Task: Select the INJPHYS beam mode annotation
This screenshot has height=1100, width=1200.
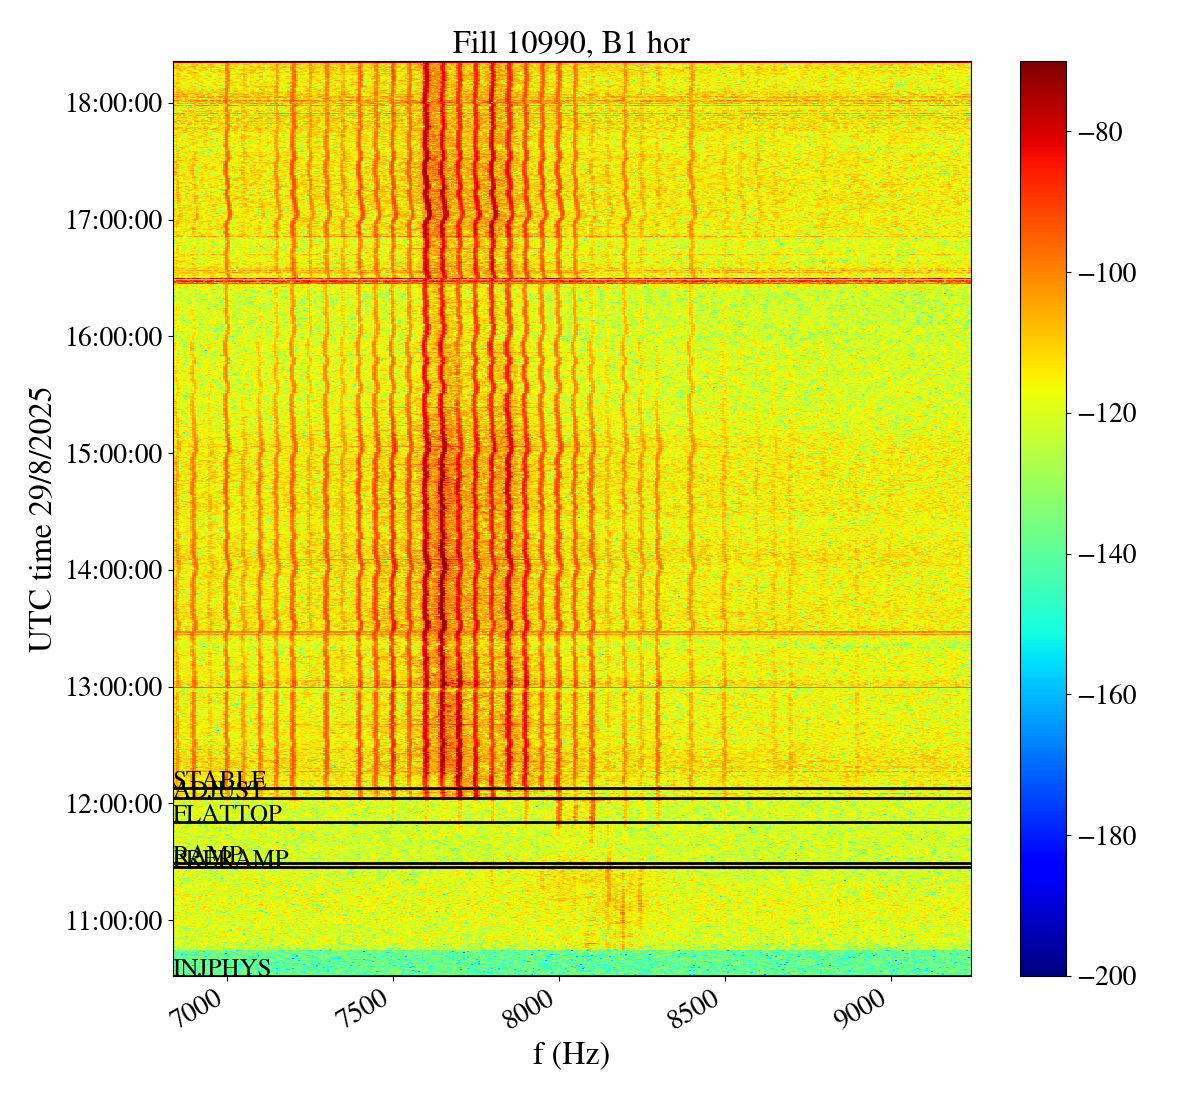Action: point(222,967)
